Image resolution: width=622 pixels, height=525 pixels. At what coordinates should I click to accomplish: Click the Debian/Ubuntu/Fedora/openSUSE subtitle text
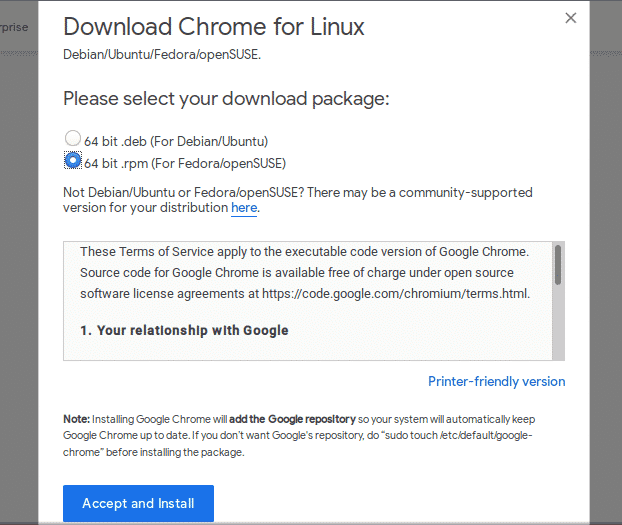(x=161, y=54)
